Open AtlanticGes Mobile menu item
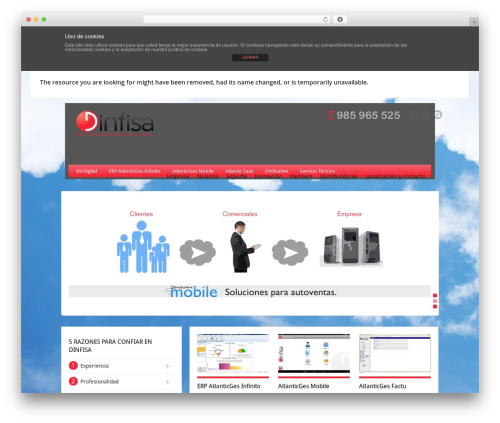This screenshot has width=500, height=423. 193,171
